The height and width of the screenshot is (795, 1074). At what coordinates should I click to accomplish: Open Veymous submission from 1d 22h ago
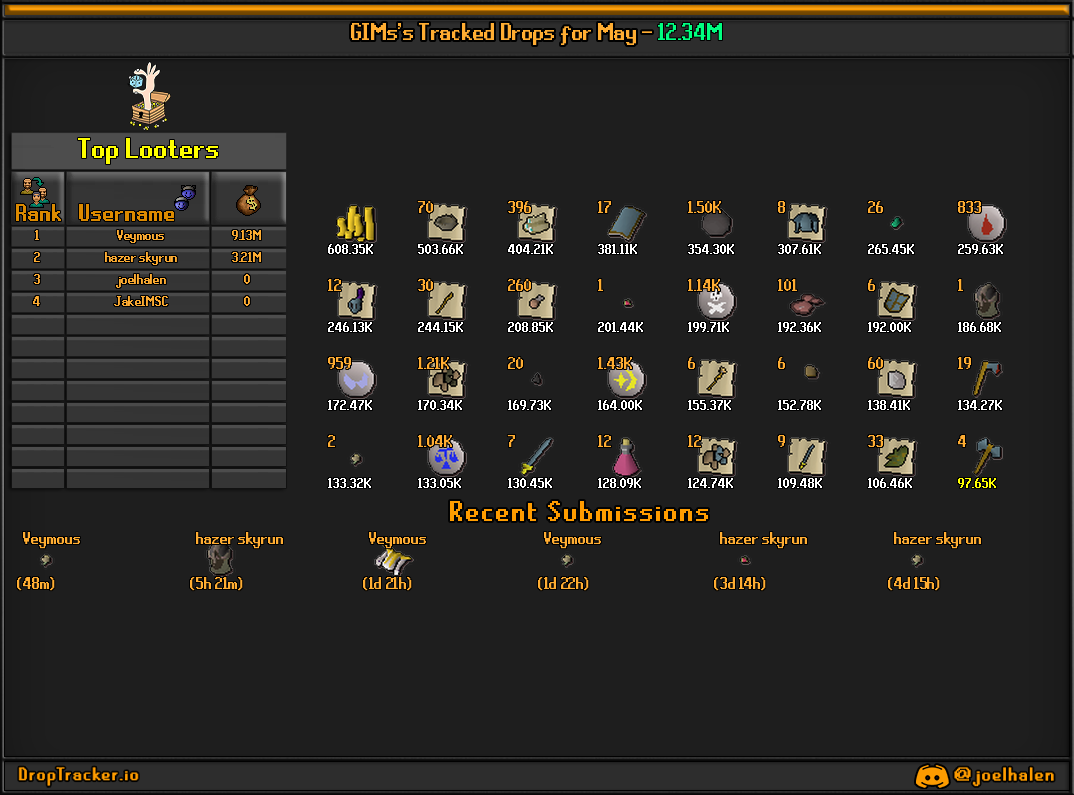(x=567, y=561)
